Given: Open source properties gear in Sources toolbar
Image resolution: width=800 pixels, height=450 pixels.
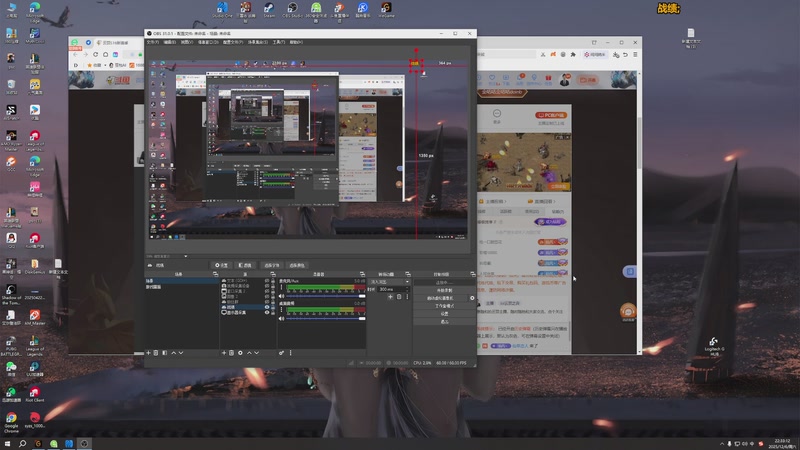Looking at the screenshot, I should (240, 353).
